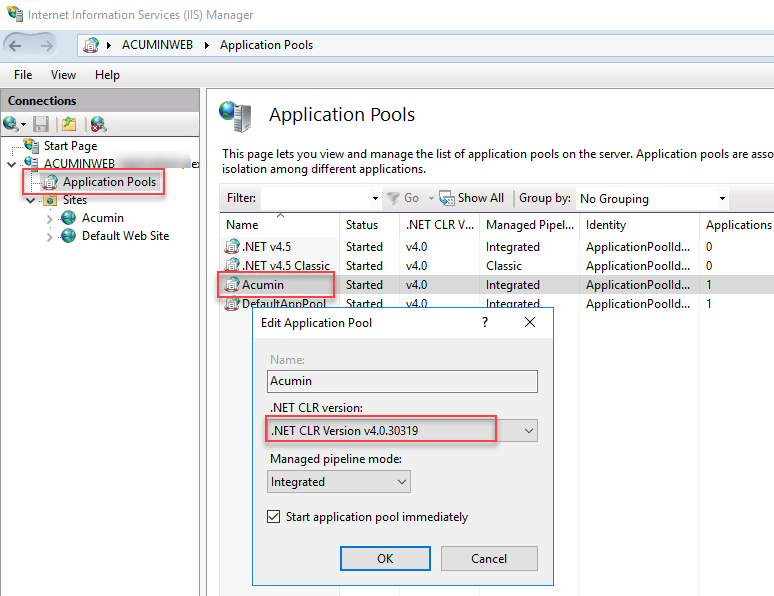
Task: Click the Application Pools breadcrumb
Action: point(266,45)
